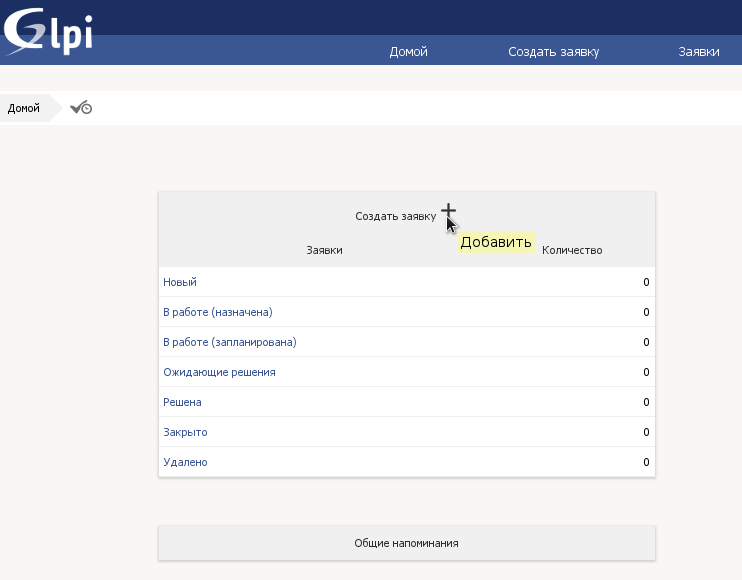Screen dimensions: 742x580
Task: Open the Решена tickets link
Action: pyautogui.click(x=182, y=402)
